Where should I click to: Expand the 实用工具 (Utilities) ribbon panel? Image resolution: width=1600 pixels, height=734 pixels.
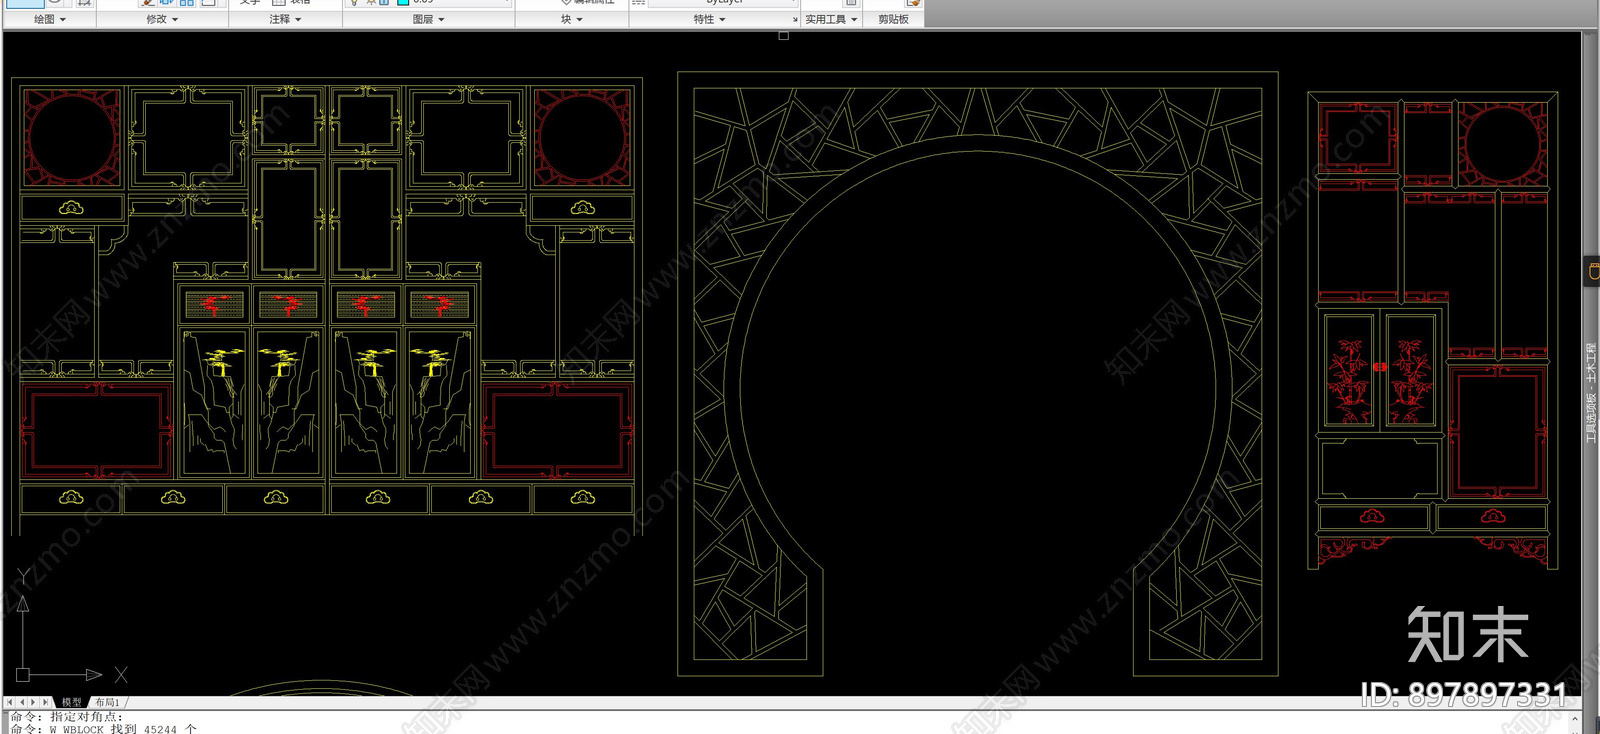coord(831,19)
